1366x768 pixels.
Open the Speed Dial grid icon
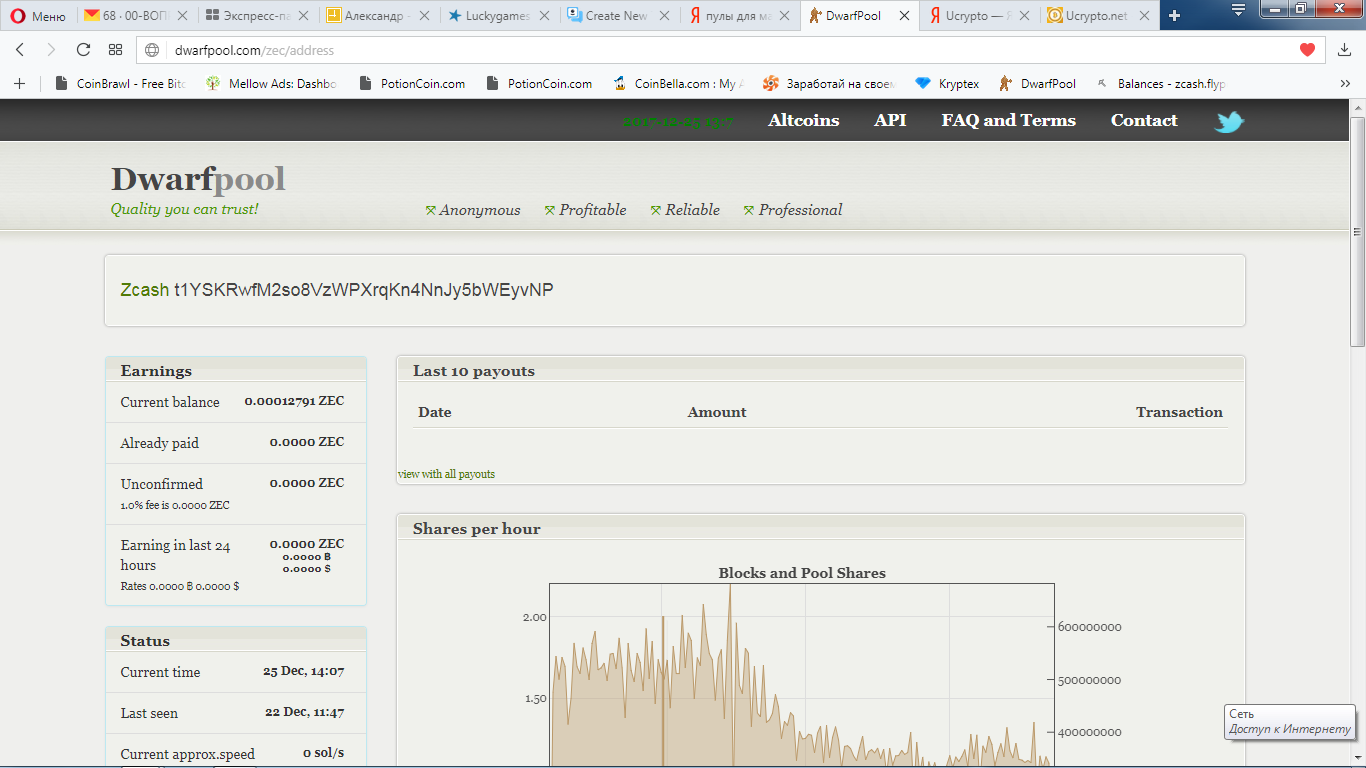(116, 50)
